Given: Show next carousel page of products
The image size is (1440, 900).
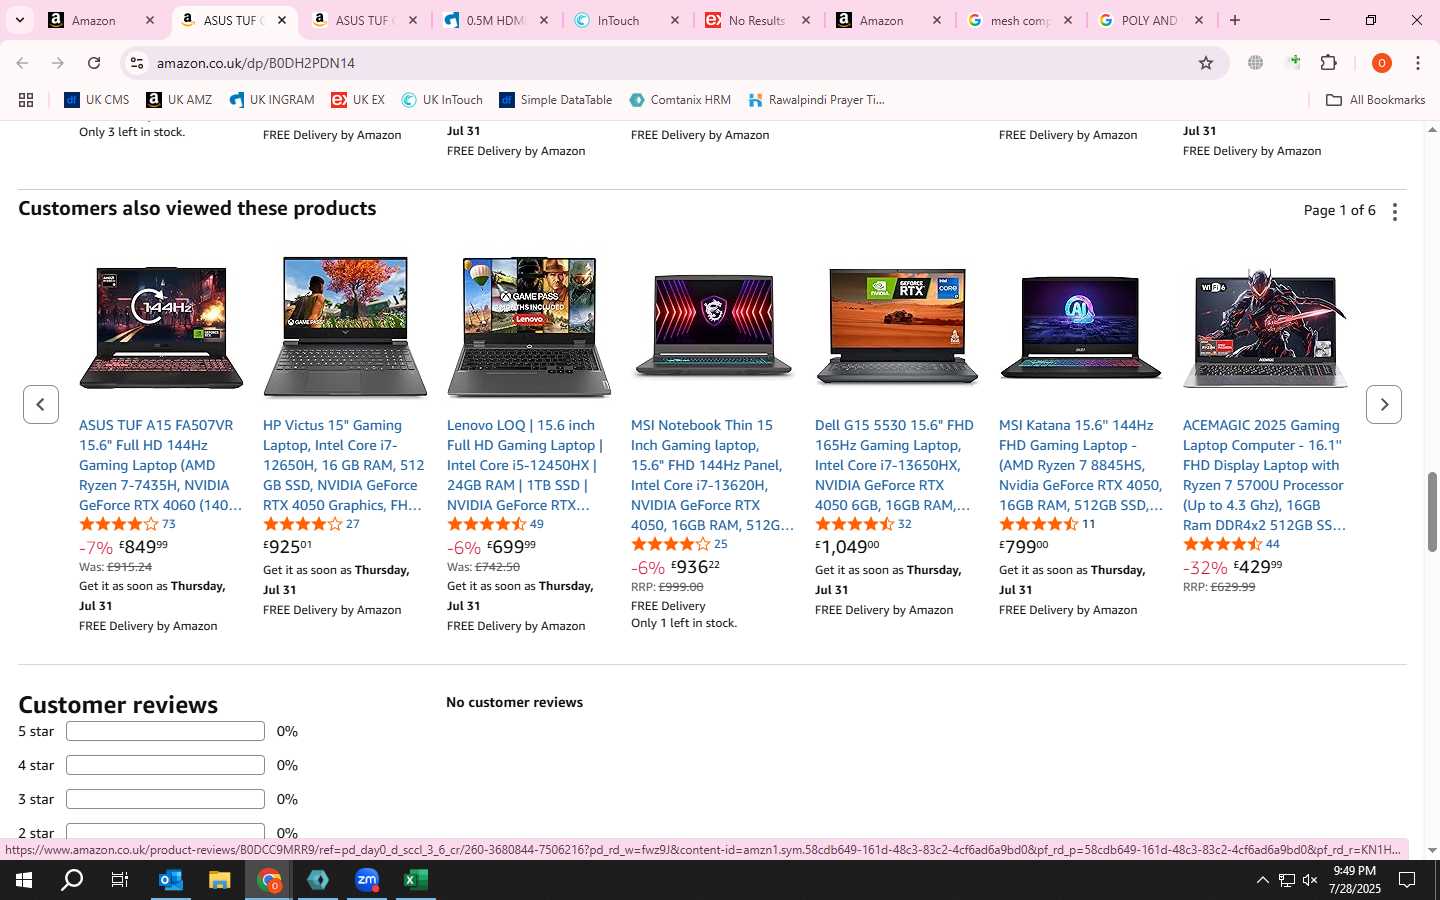Looking at the screenshot, I should (x=1384, y=404).
